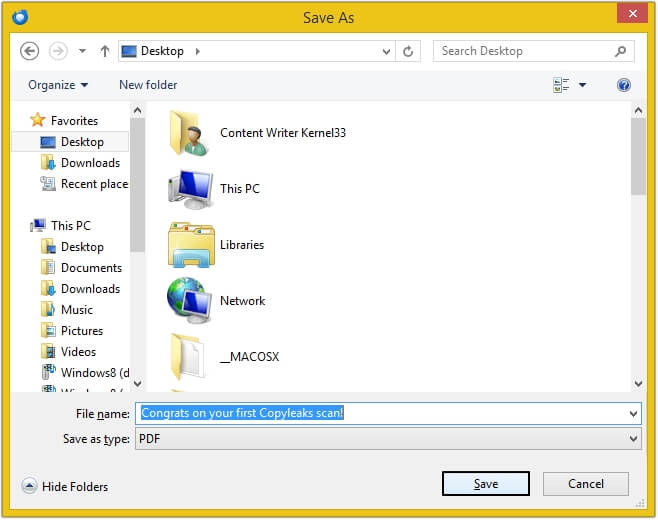Click the Back navigation arrow
The height and width of the screenshot is (520, 658).
point(29,51)
